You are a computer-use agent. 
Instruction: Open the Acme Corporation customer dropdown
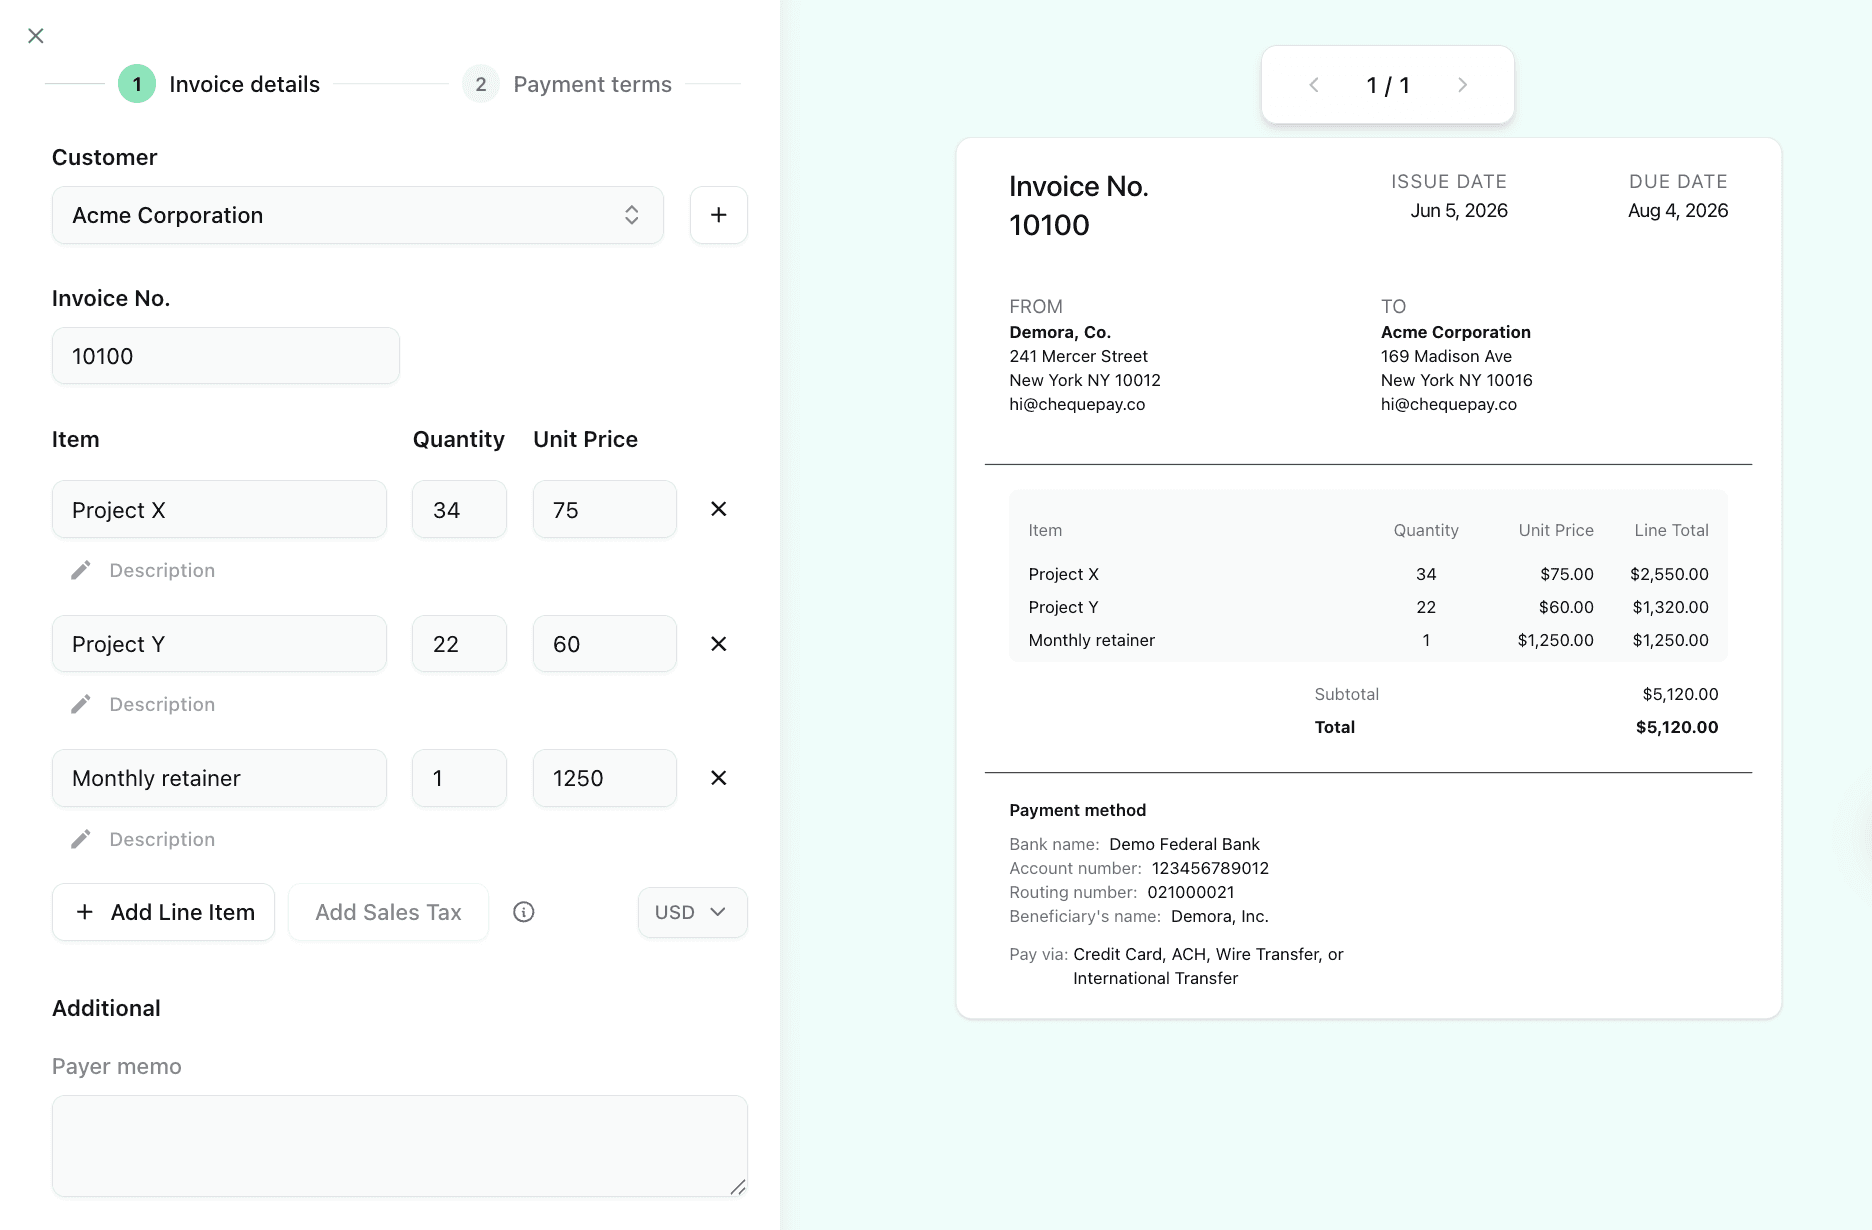[x=358, y=215]
